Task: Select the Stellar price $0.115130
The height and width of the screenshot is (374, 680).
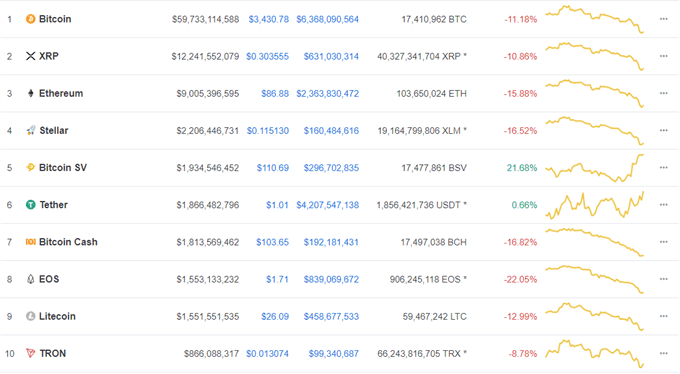Action: tap(268, 131)
